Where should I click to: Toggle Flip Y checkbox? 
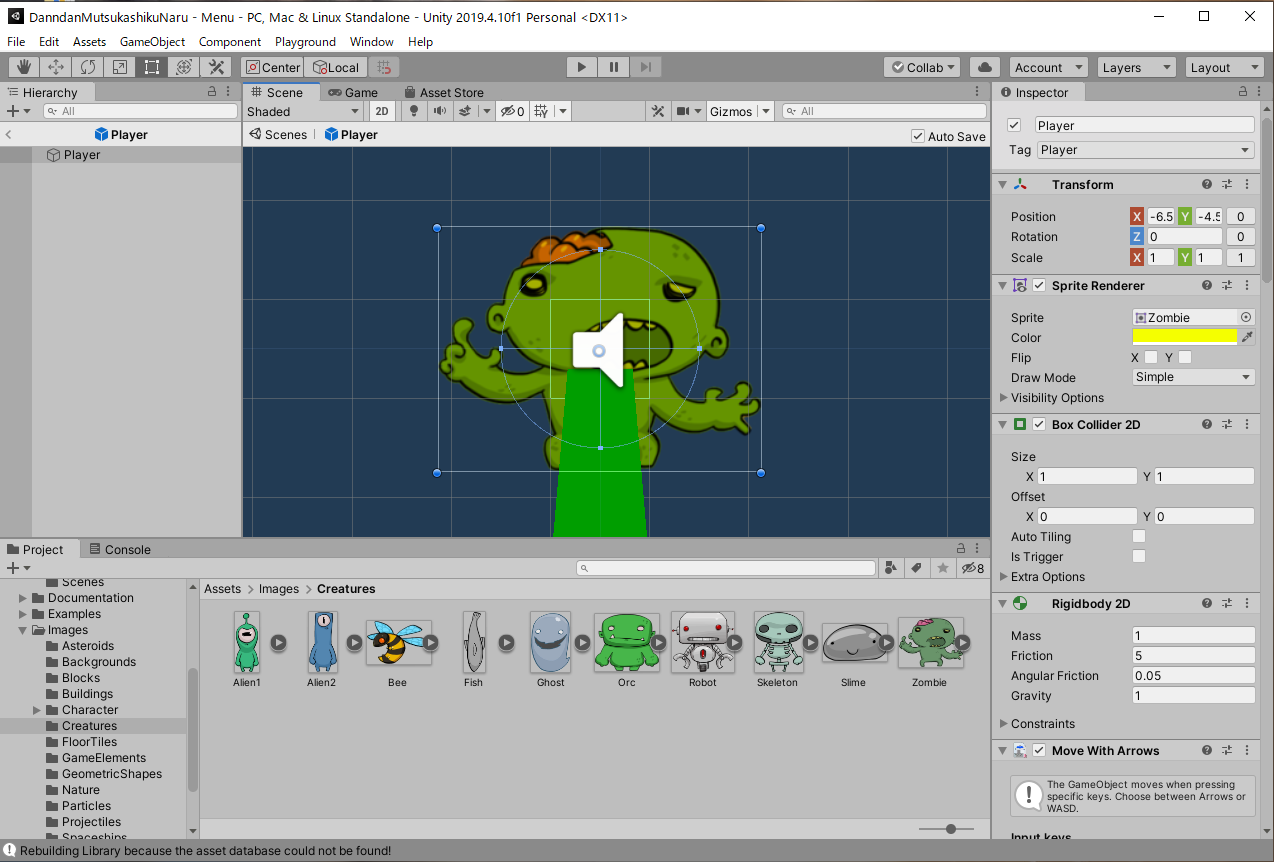coord(1185,357)
